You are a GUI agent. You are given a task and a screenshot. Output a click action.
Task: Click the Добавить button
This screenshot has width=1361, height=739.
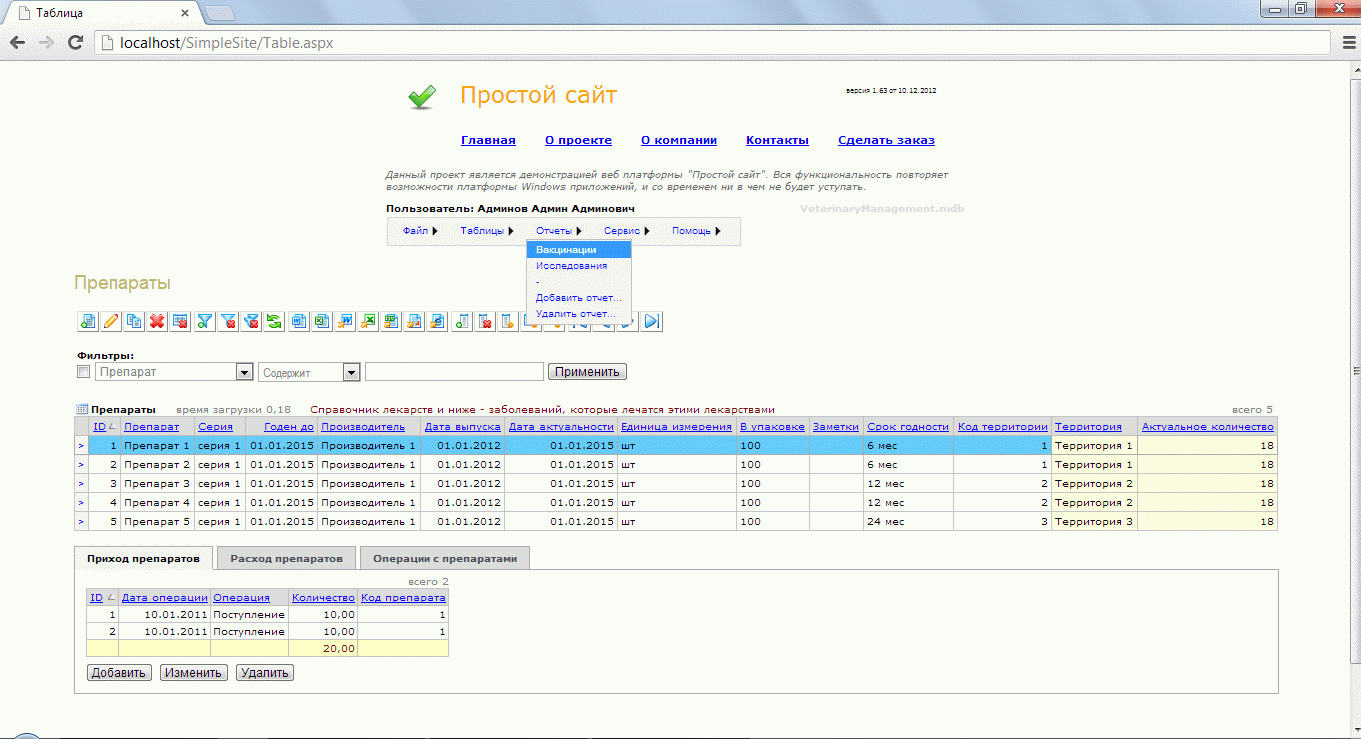(x=119, y=672)
